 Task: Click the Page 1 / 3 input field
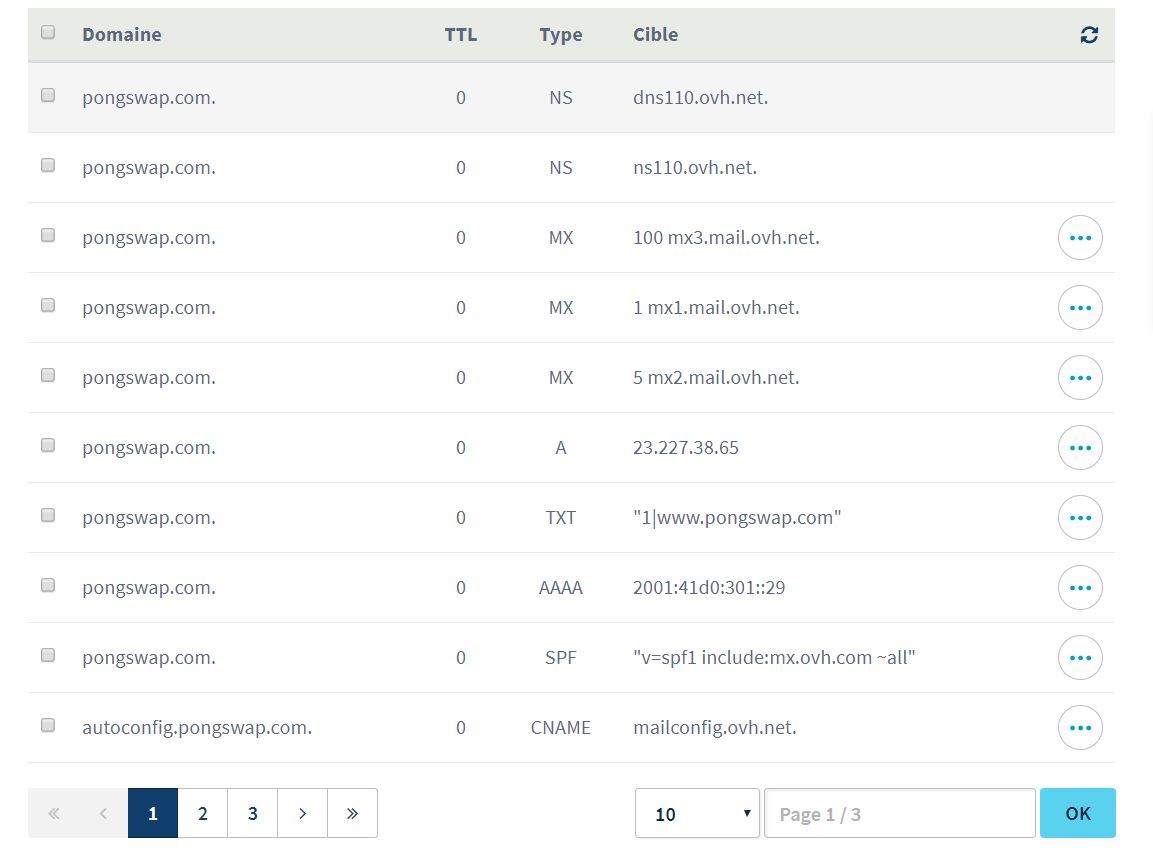coord(899,813)
